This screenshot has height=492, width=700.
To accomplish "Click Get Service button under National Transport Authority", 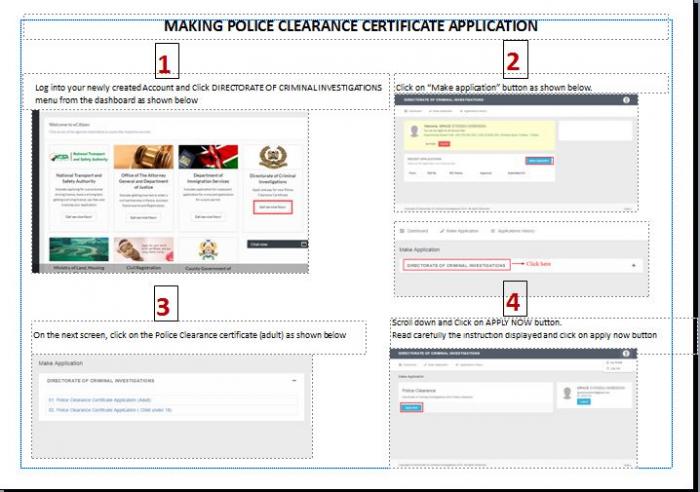I will point(79,217).
